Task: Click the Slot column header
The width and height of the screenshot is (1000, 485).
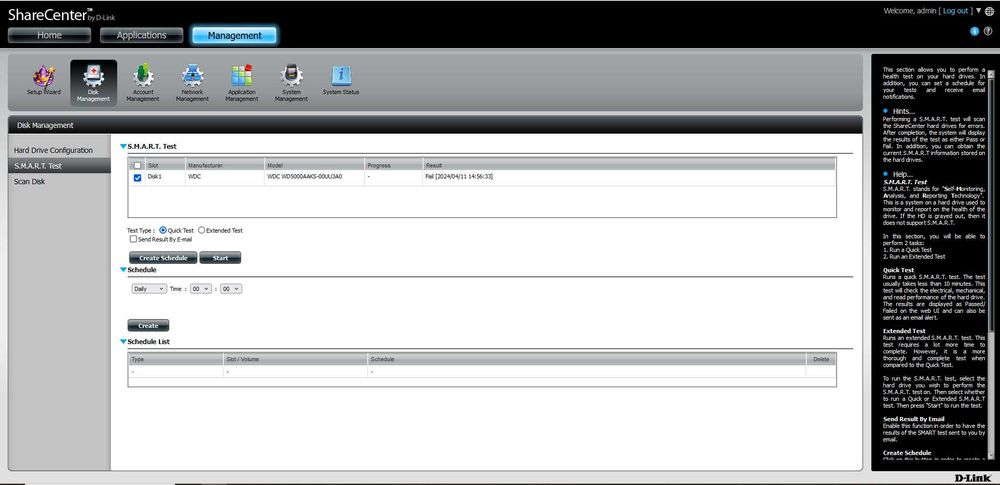Action: tap(165, 165)
